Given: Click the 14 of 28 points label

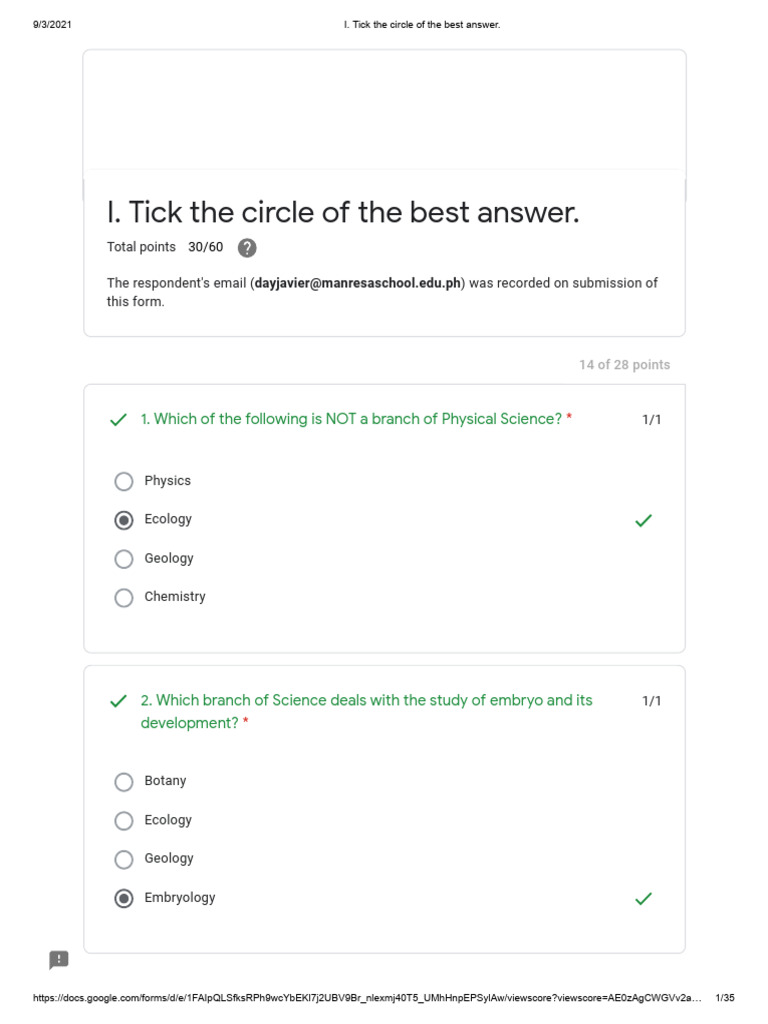Looking at the screenshot, I should coord(624,365).
